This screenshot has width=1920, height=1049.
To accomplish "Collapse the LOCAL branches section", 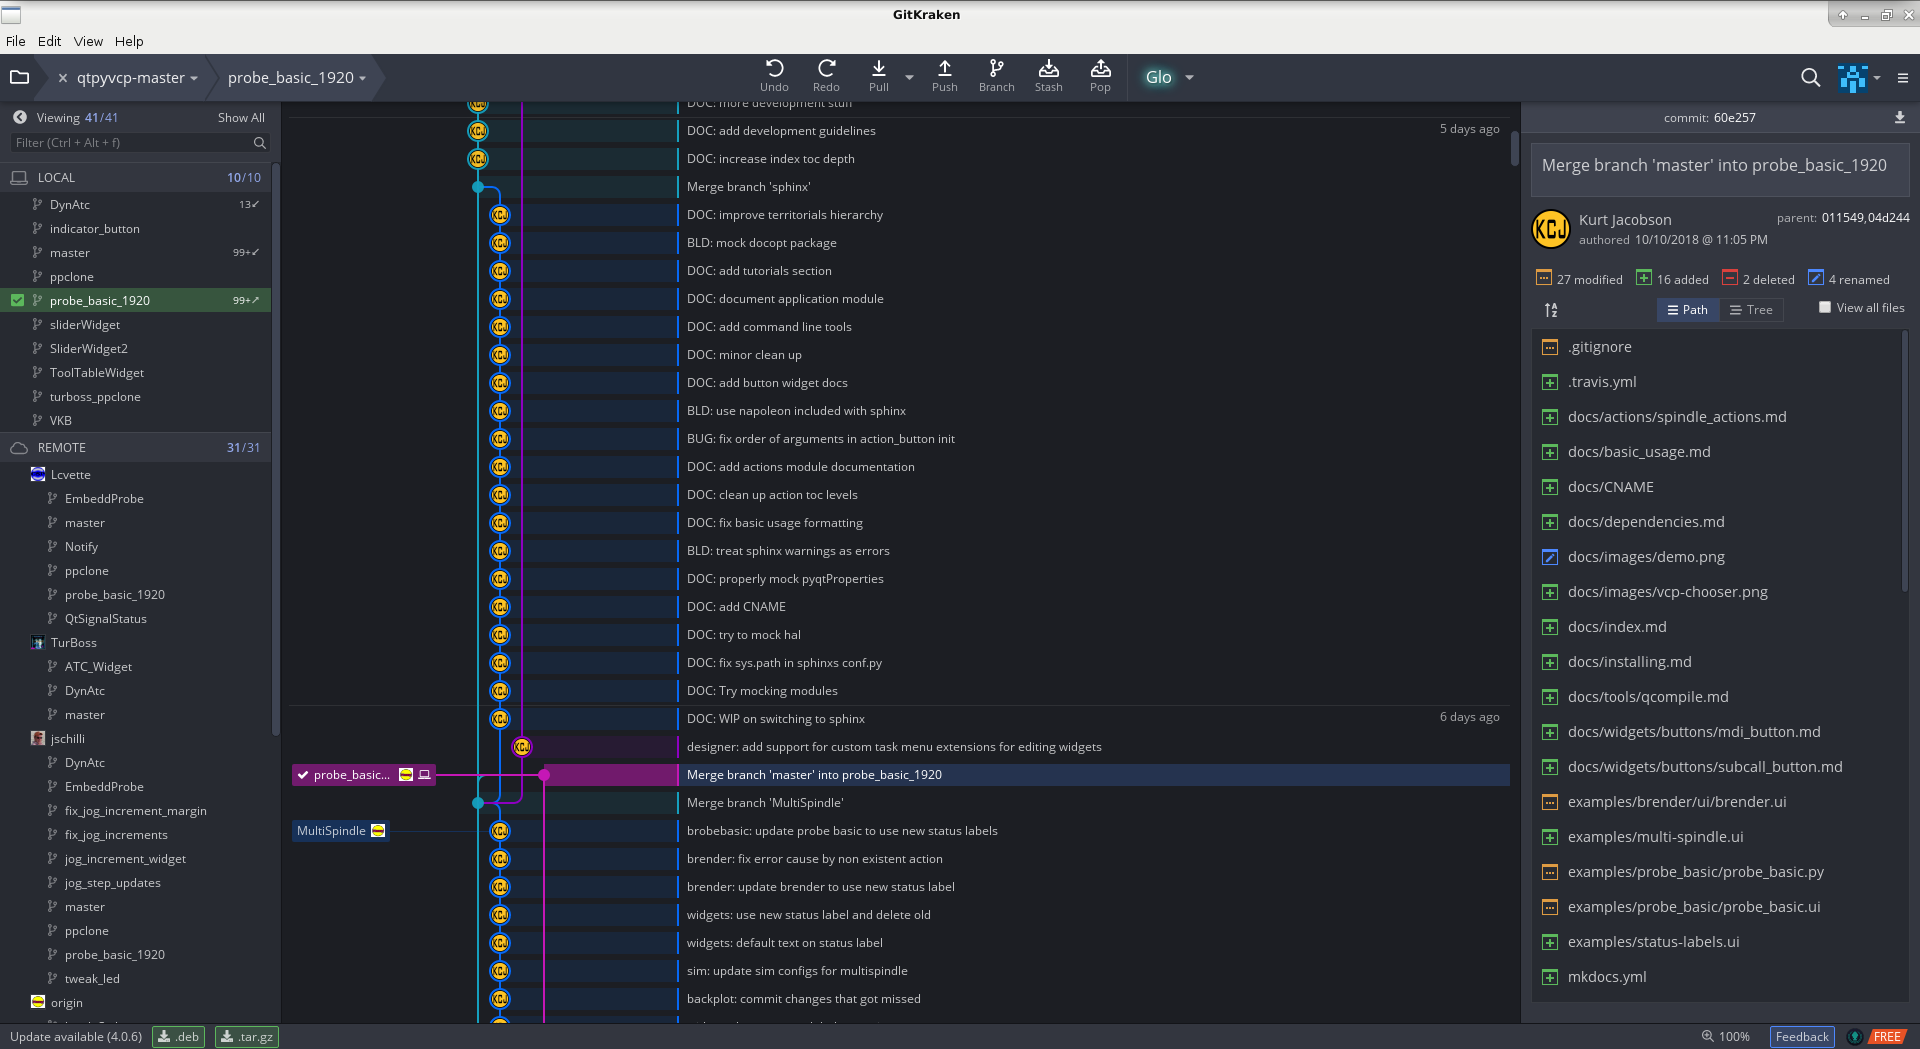I will tap(135, 177).
